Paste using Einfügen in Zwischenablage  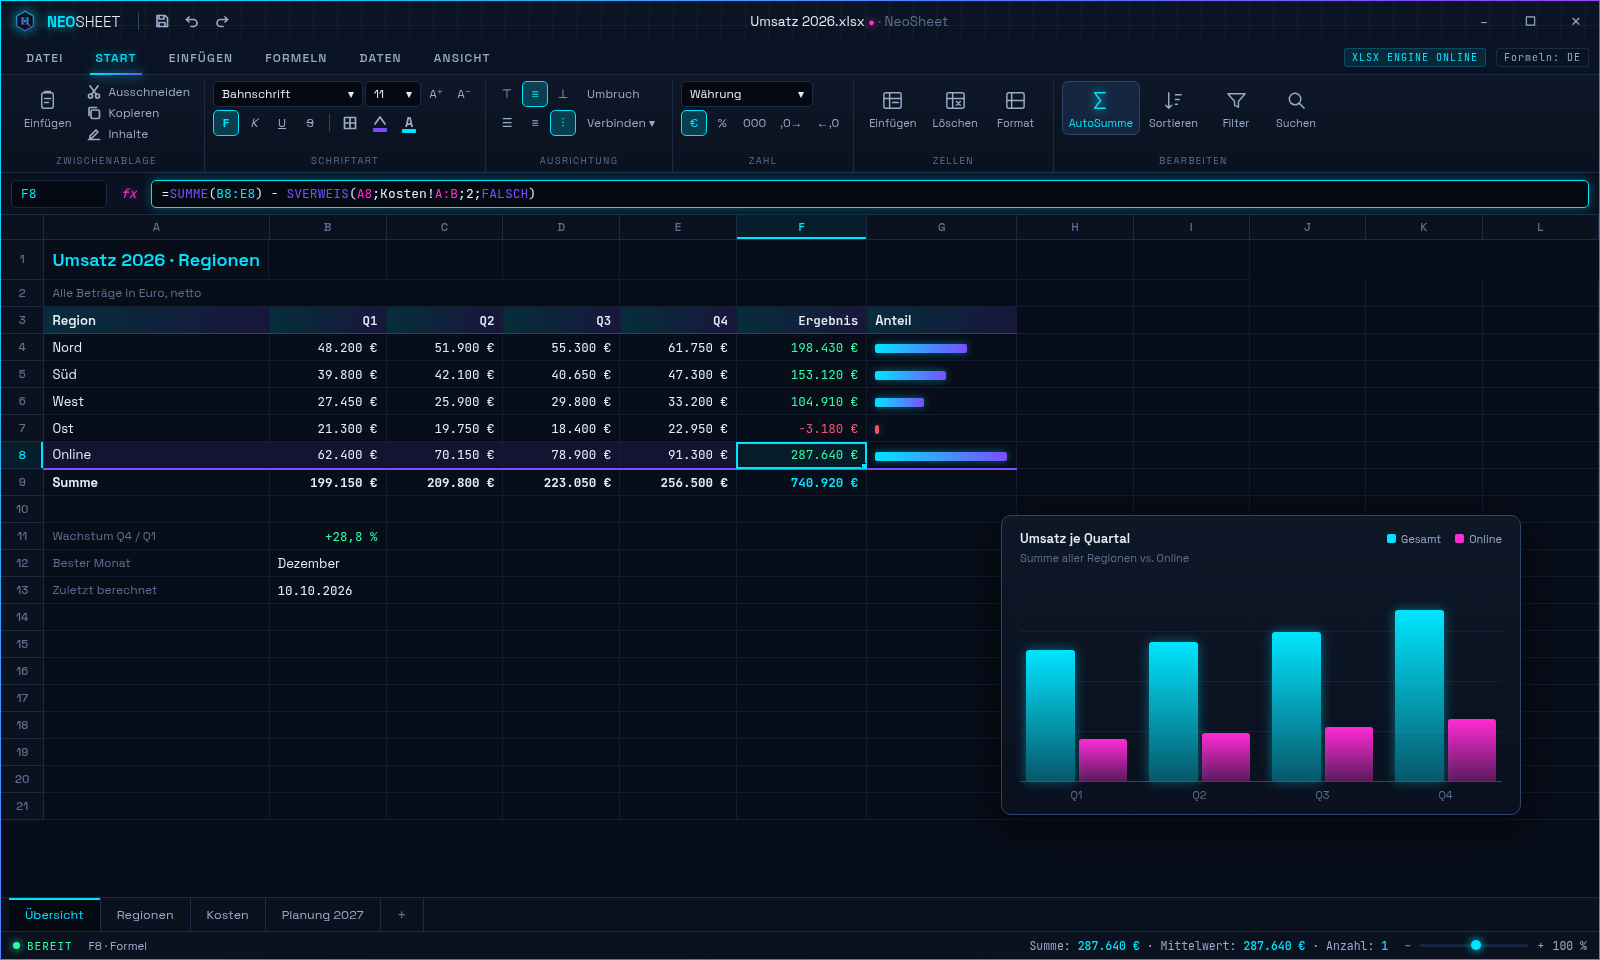coord(48,108)
